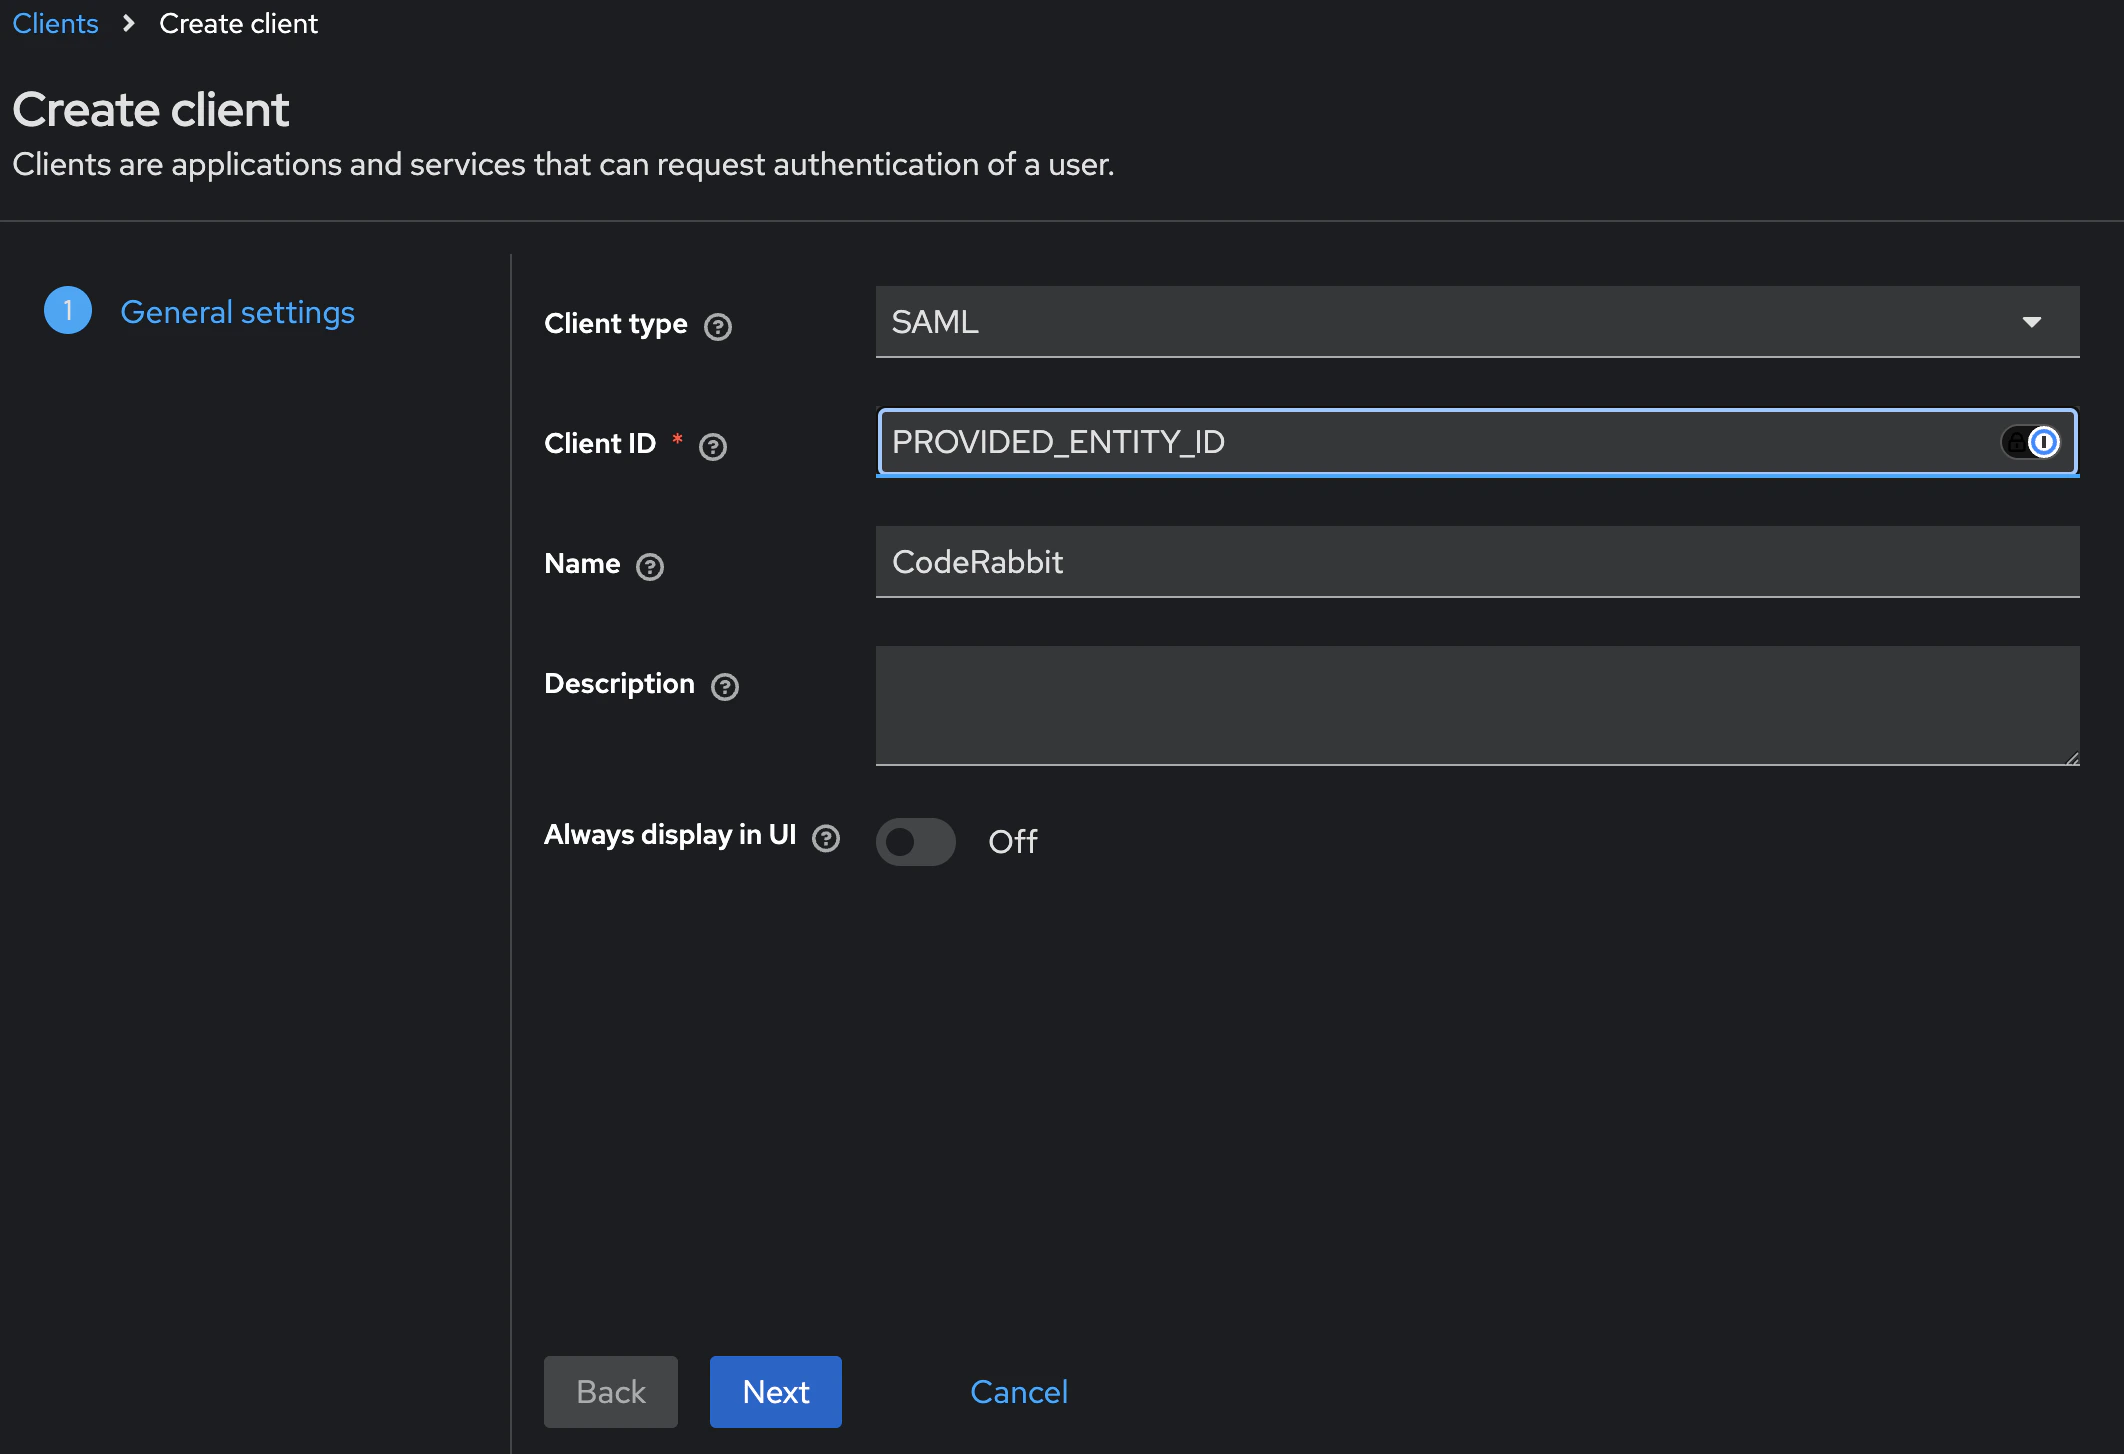Click the Name input showing CodeRabbit
This screenshot has height=1454, width=2124.
point(1475,561)
